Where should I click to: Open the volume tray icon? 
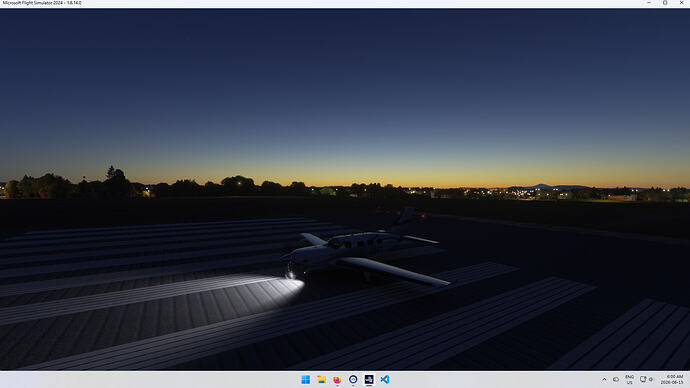651,379
